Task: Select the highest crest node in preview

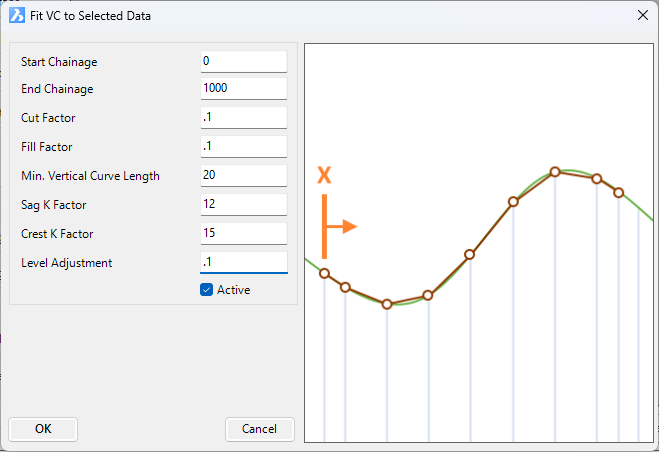Action: tap(555, 172)
